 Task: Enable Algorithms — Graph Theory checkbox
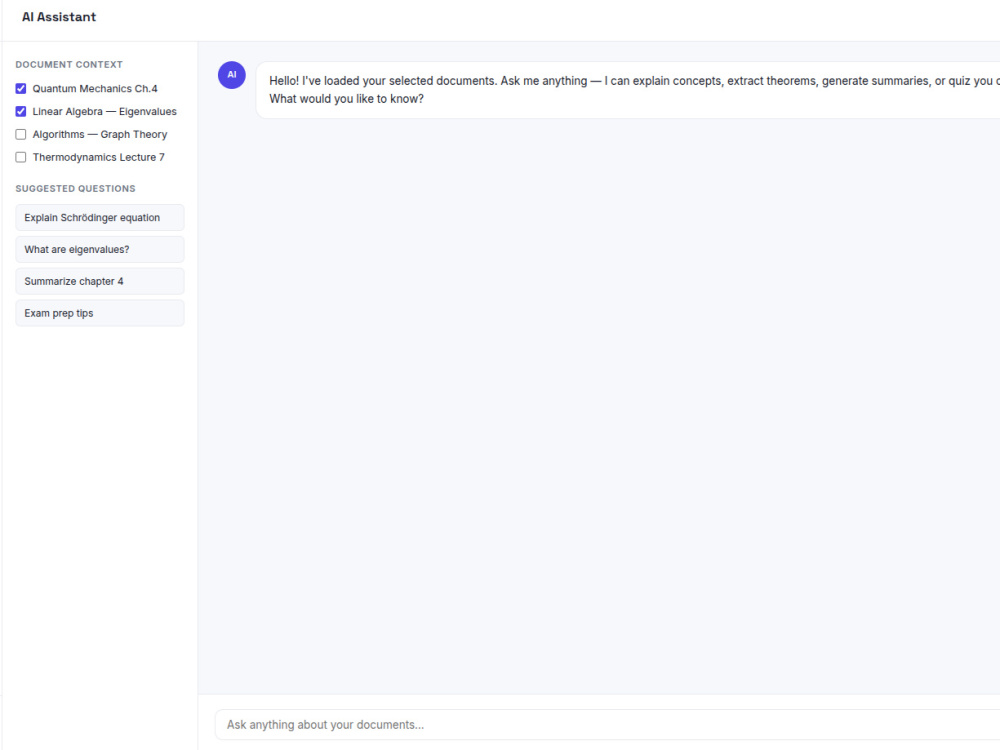pos(21,135)
